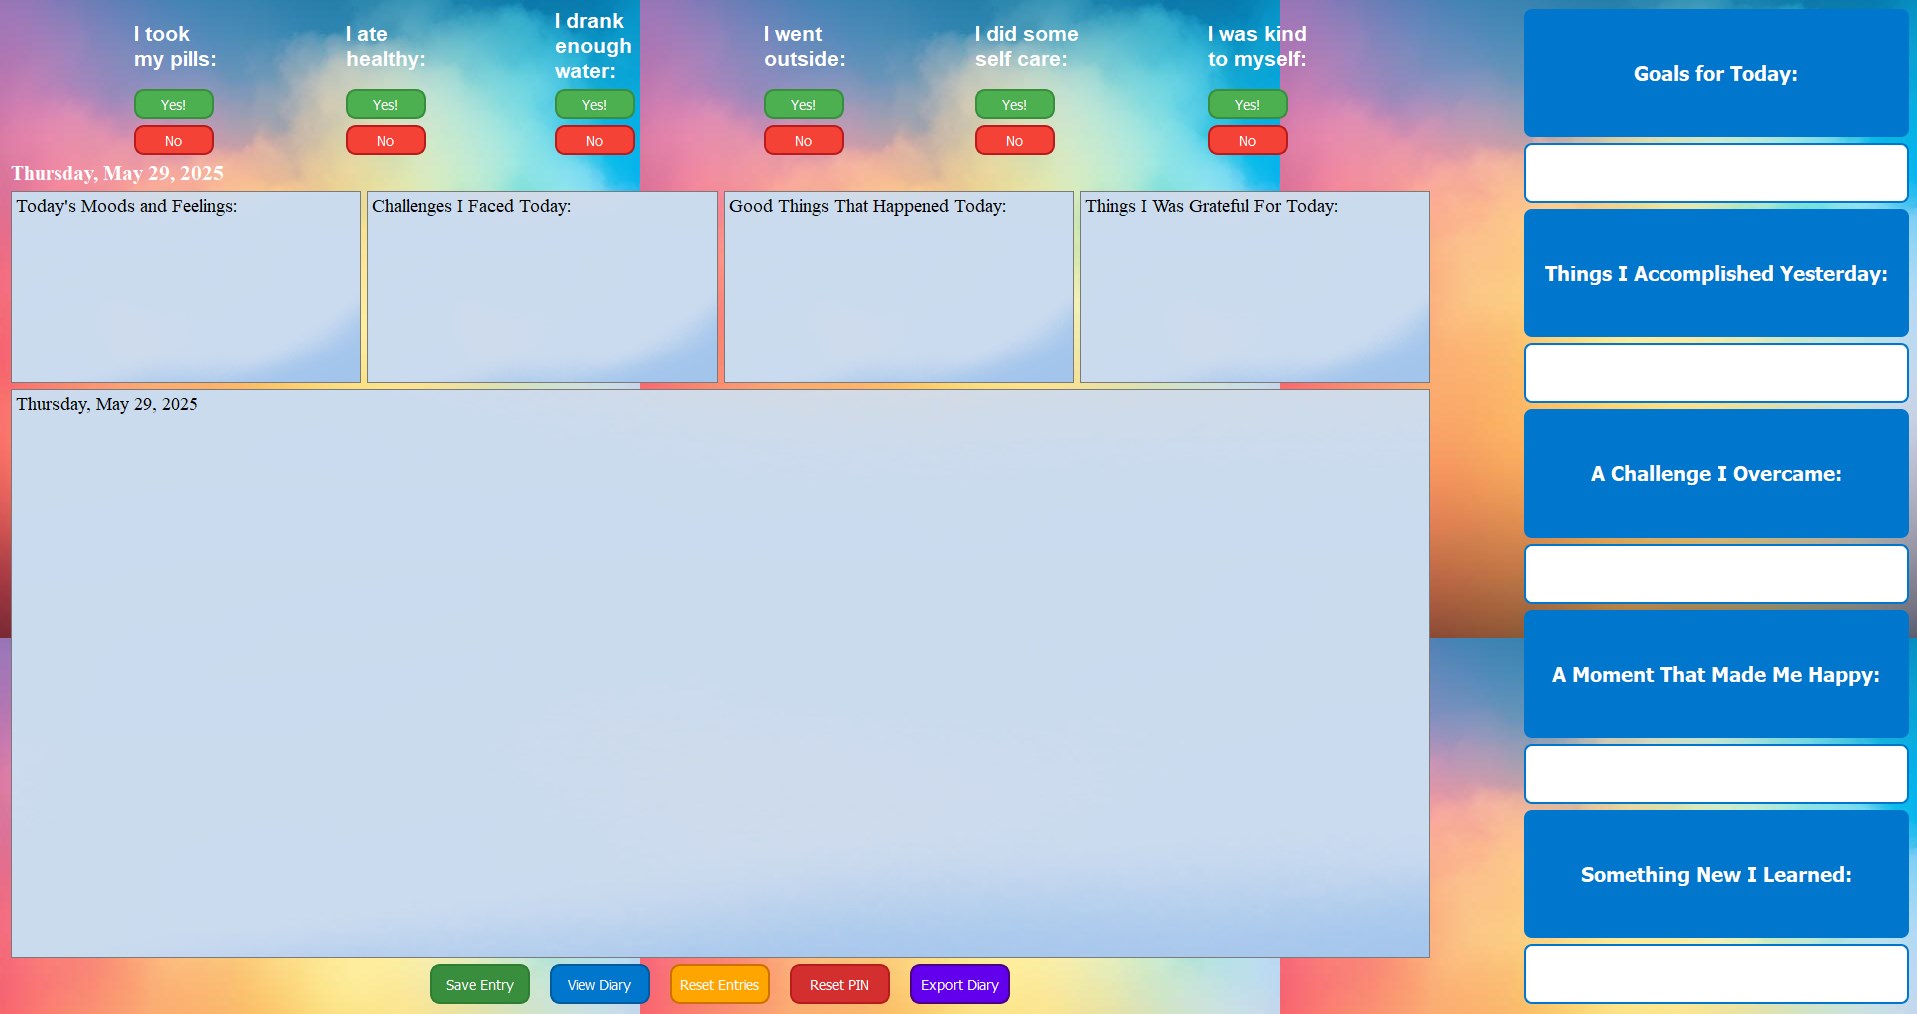This screenshot has height=1014, width=1917.
Task: Click the A Challenge I Overcame input
Action: 1716,574
